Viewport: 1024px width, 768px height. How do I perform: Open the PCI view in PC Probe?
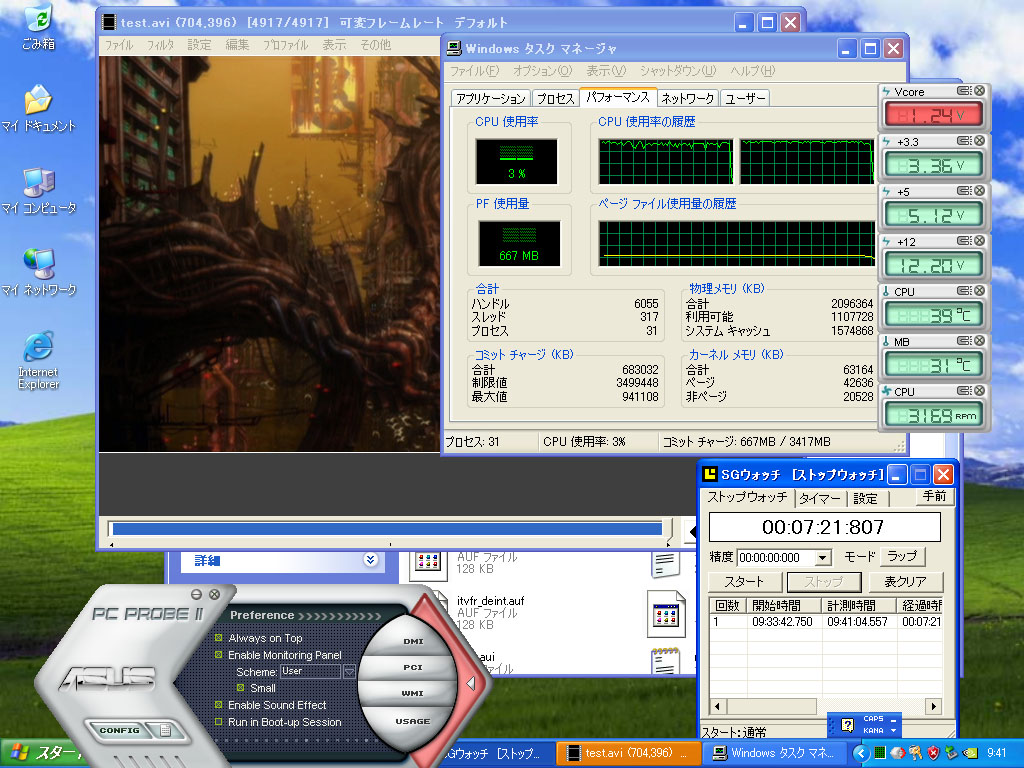413,667
